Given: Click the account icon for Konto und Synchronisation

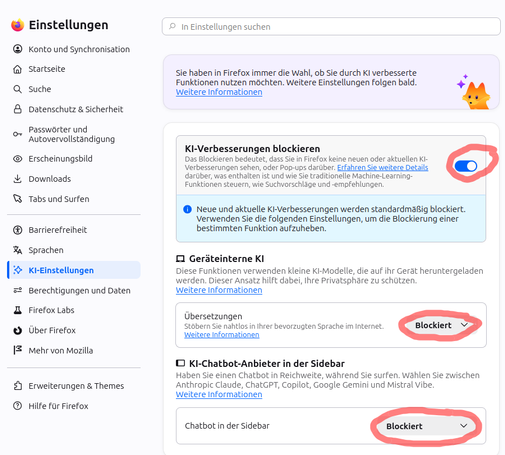Looking at the screenshot, I should [18, 49].
